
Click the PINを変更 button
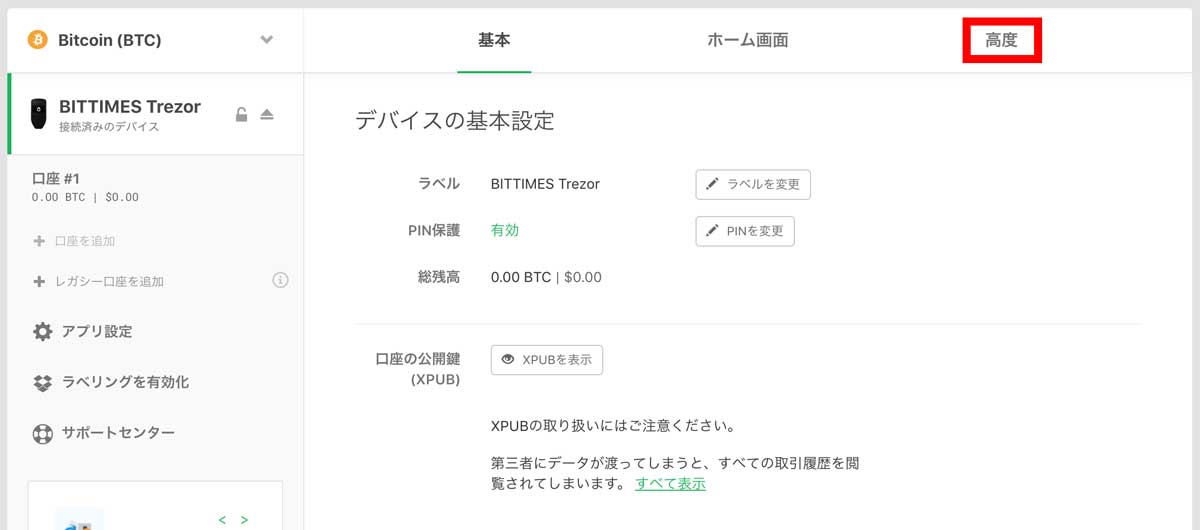pyautogui.click(x=745, y=231)
